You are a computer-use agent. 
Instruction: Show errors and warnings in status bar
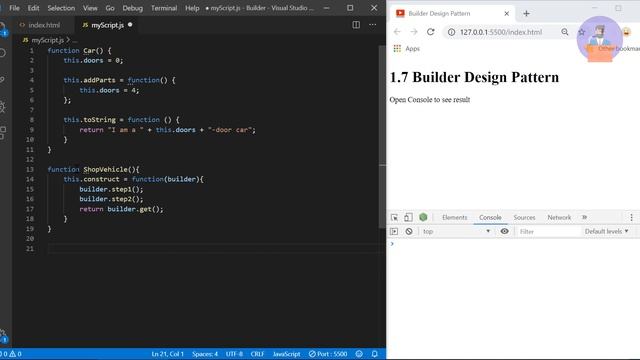coord(11,354)
